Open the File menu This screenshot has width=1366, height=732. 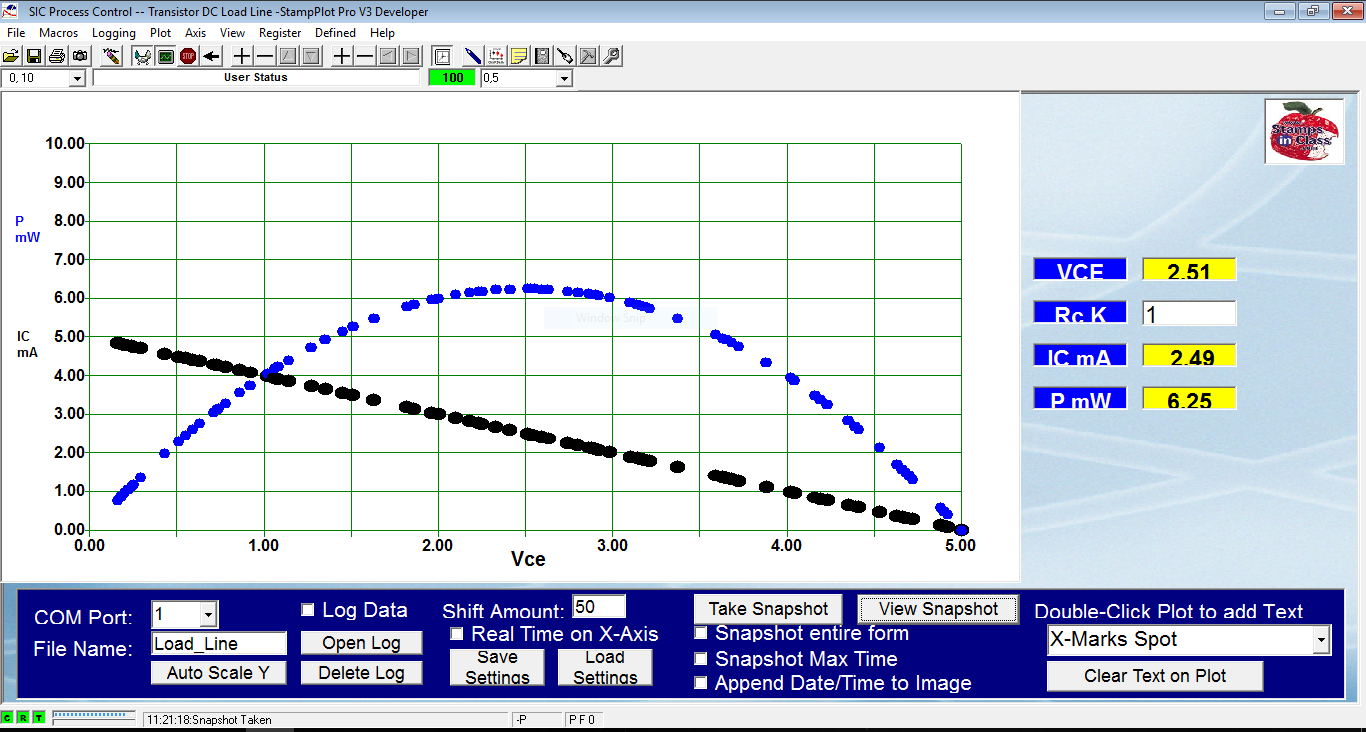pos(16,33)
